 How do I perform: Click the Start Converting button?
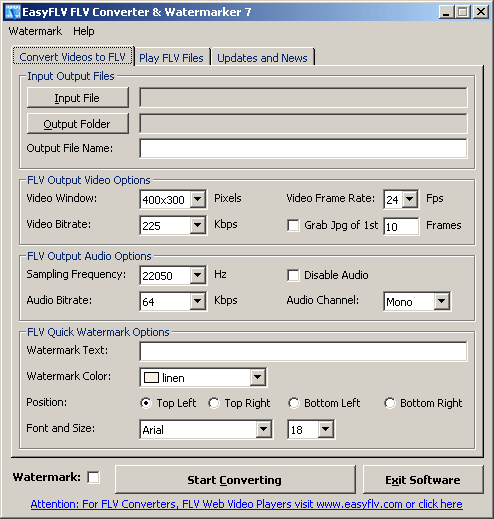point(235,480)
